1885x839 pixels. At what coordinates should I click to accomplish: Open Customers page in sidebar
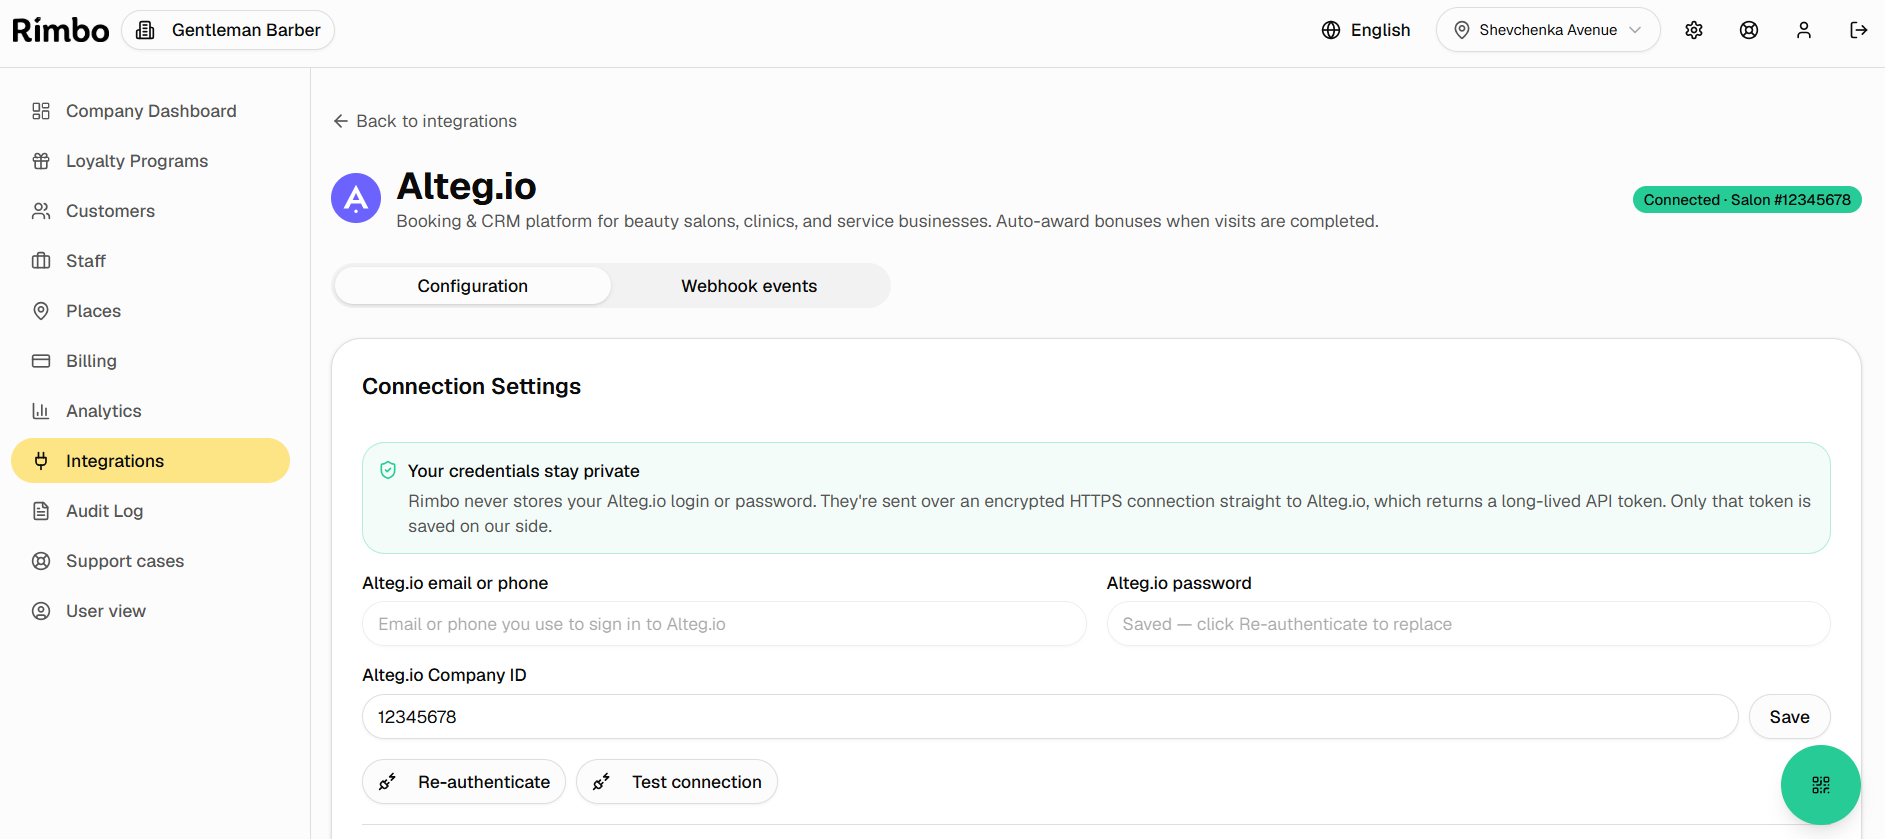[x=151, y=211]
